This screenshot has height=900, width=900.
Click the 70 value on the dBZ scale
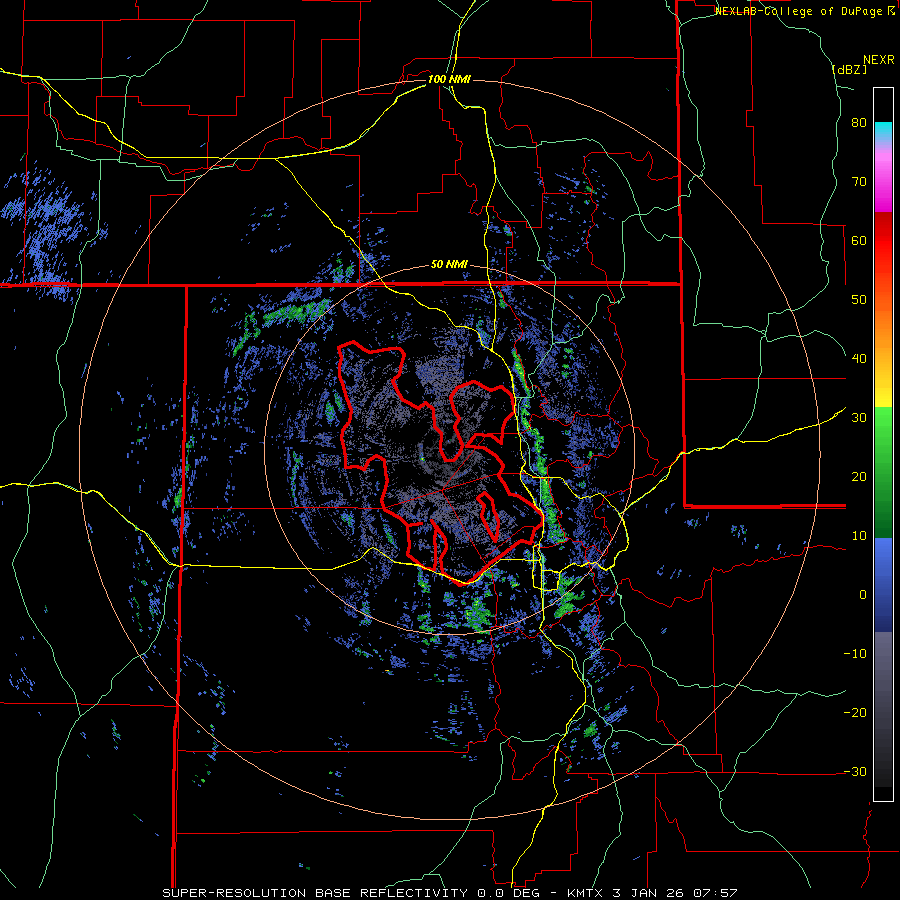(x=859, y=182)
